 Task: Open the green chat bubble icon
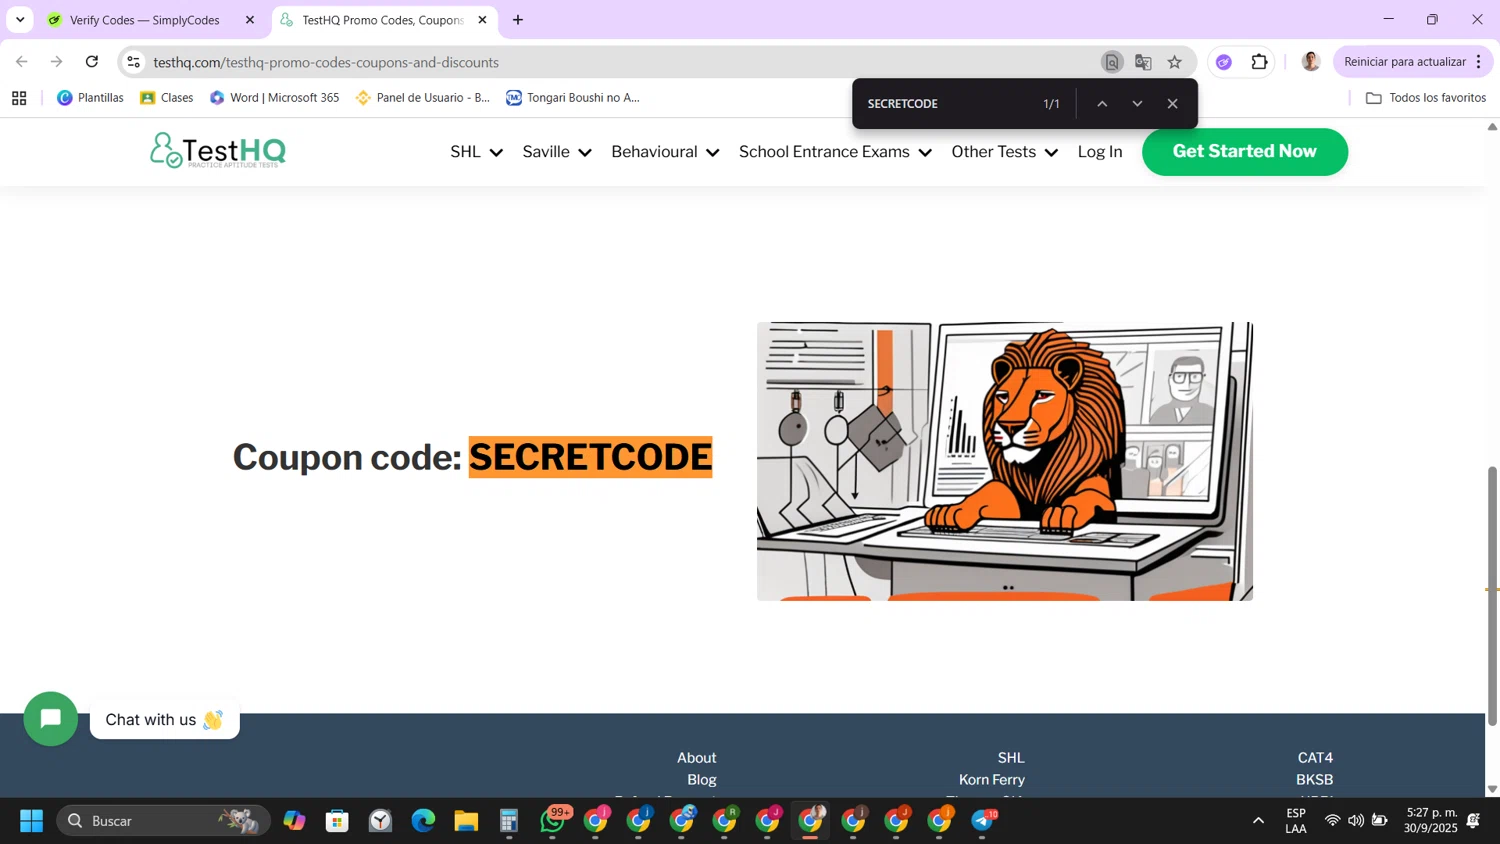tap(51, 719)
